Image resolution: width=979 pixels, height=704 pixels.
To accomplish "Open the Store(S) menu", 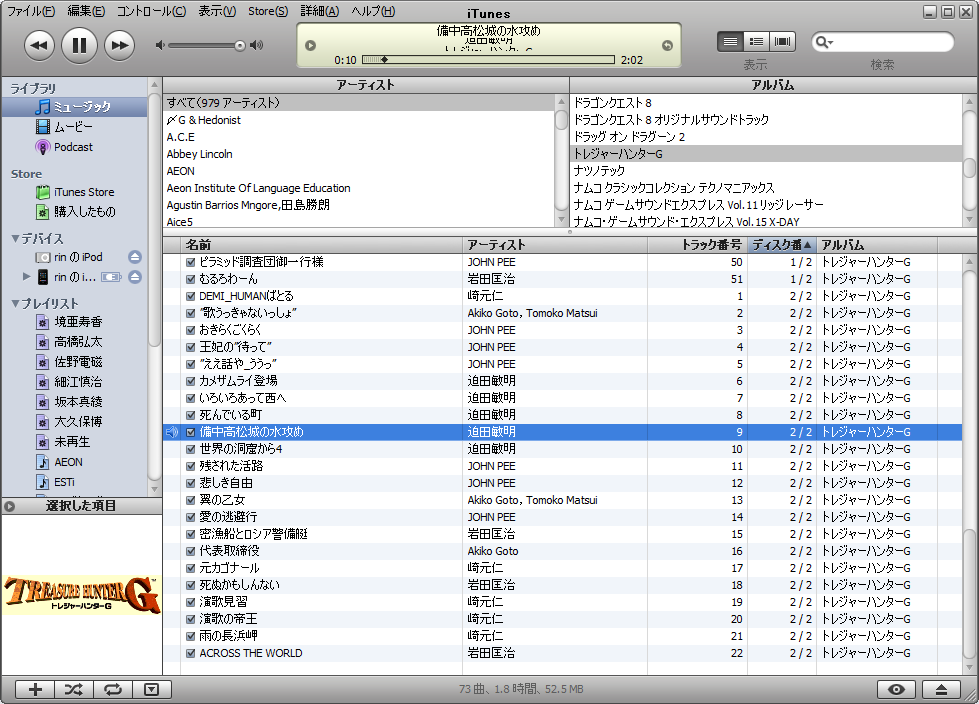I will (x=268, y=11).
